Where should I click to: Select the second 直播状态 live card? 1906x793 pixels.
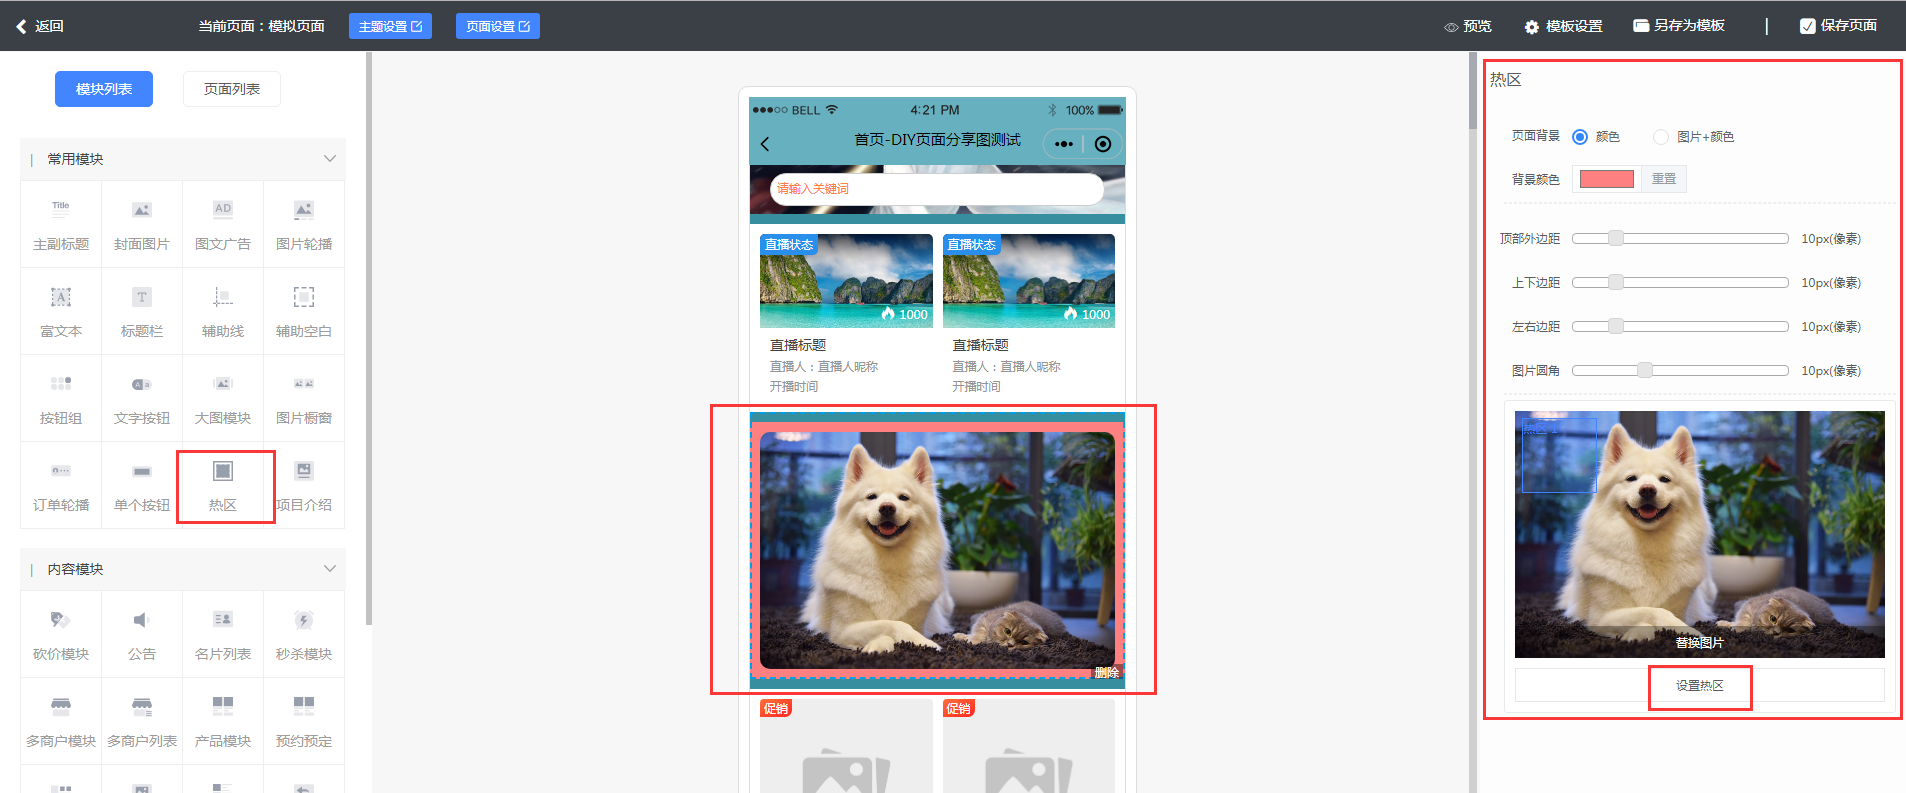click(x=1029, y=316)
